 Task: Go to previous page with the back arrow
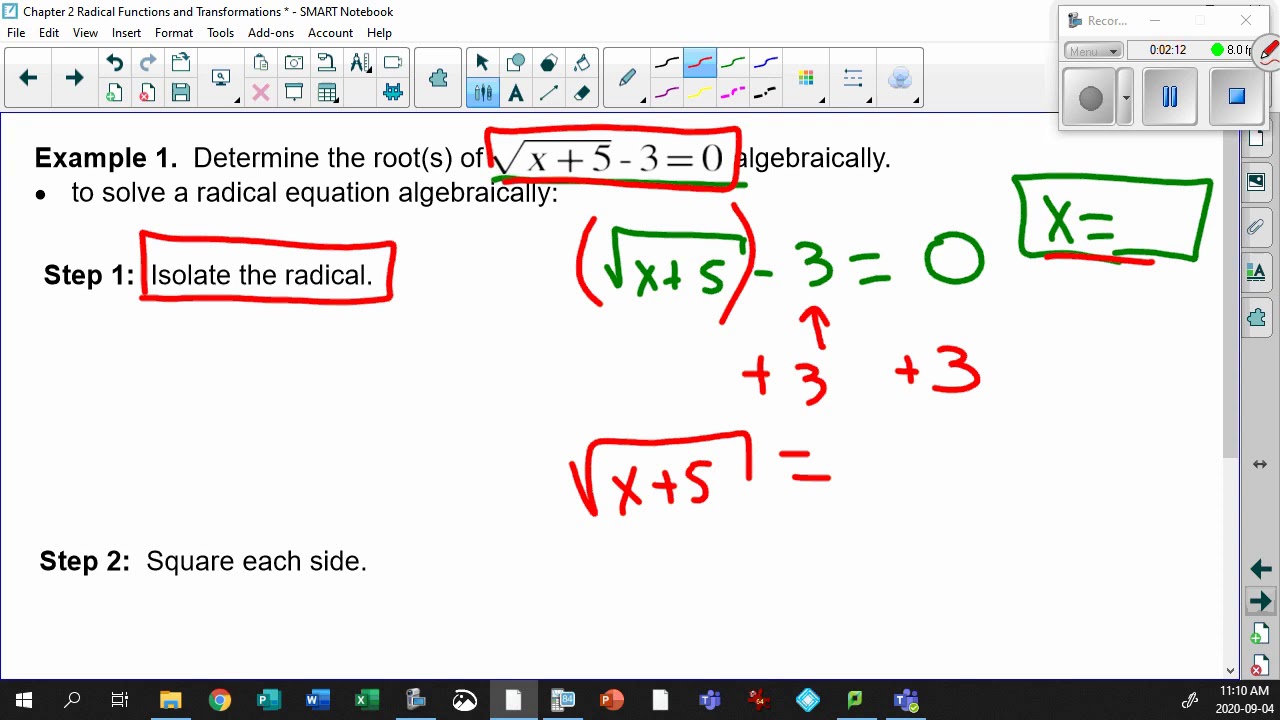28,78
